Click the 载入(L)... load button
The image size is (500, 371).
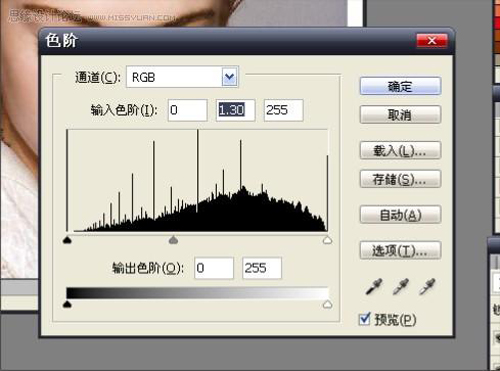[400, 151]
